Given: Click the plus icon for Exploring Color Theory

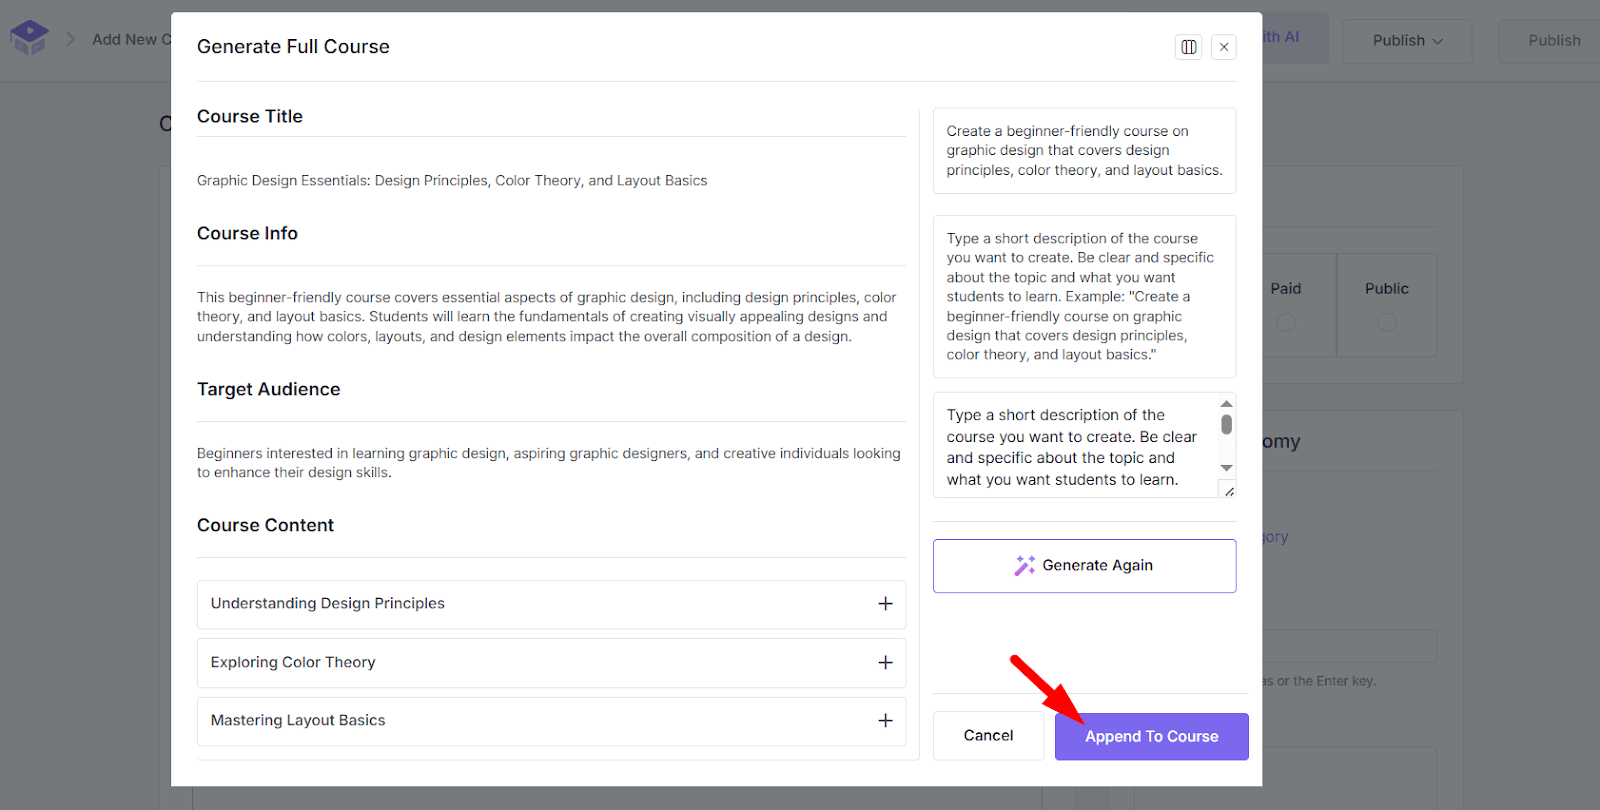Looking at the screenshot, I should tap(885, 663).
